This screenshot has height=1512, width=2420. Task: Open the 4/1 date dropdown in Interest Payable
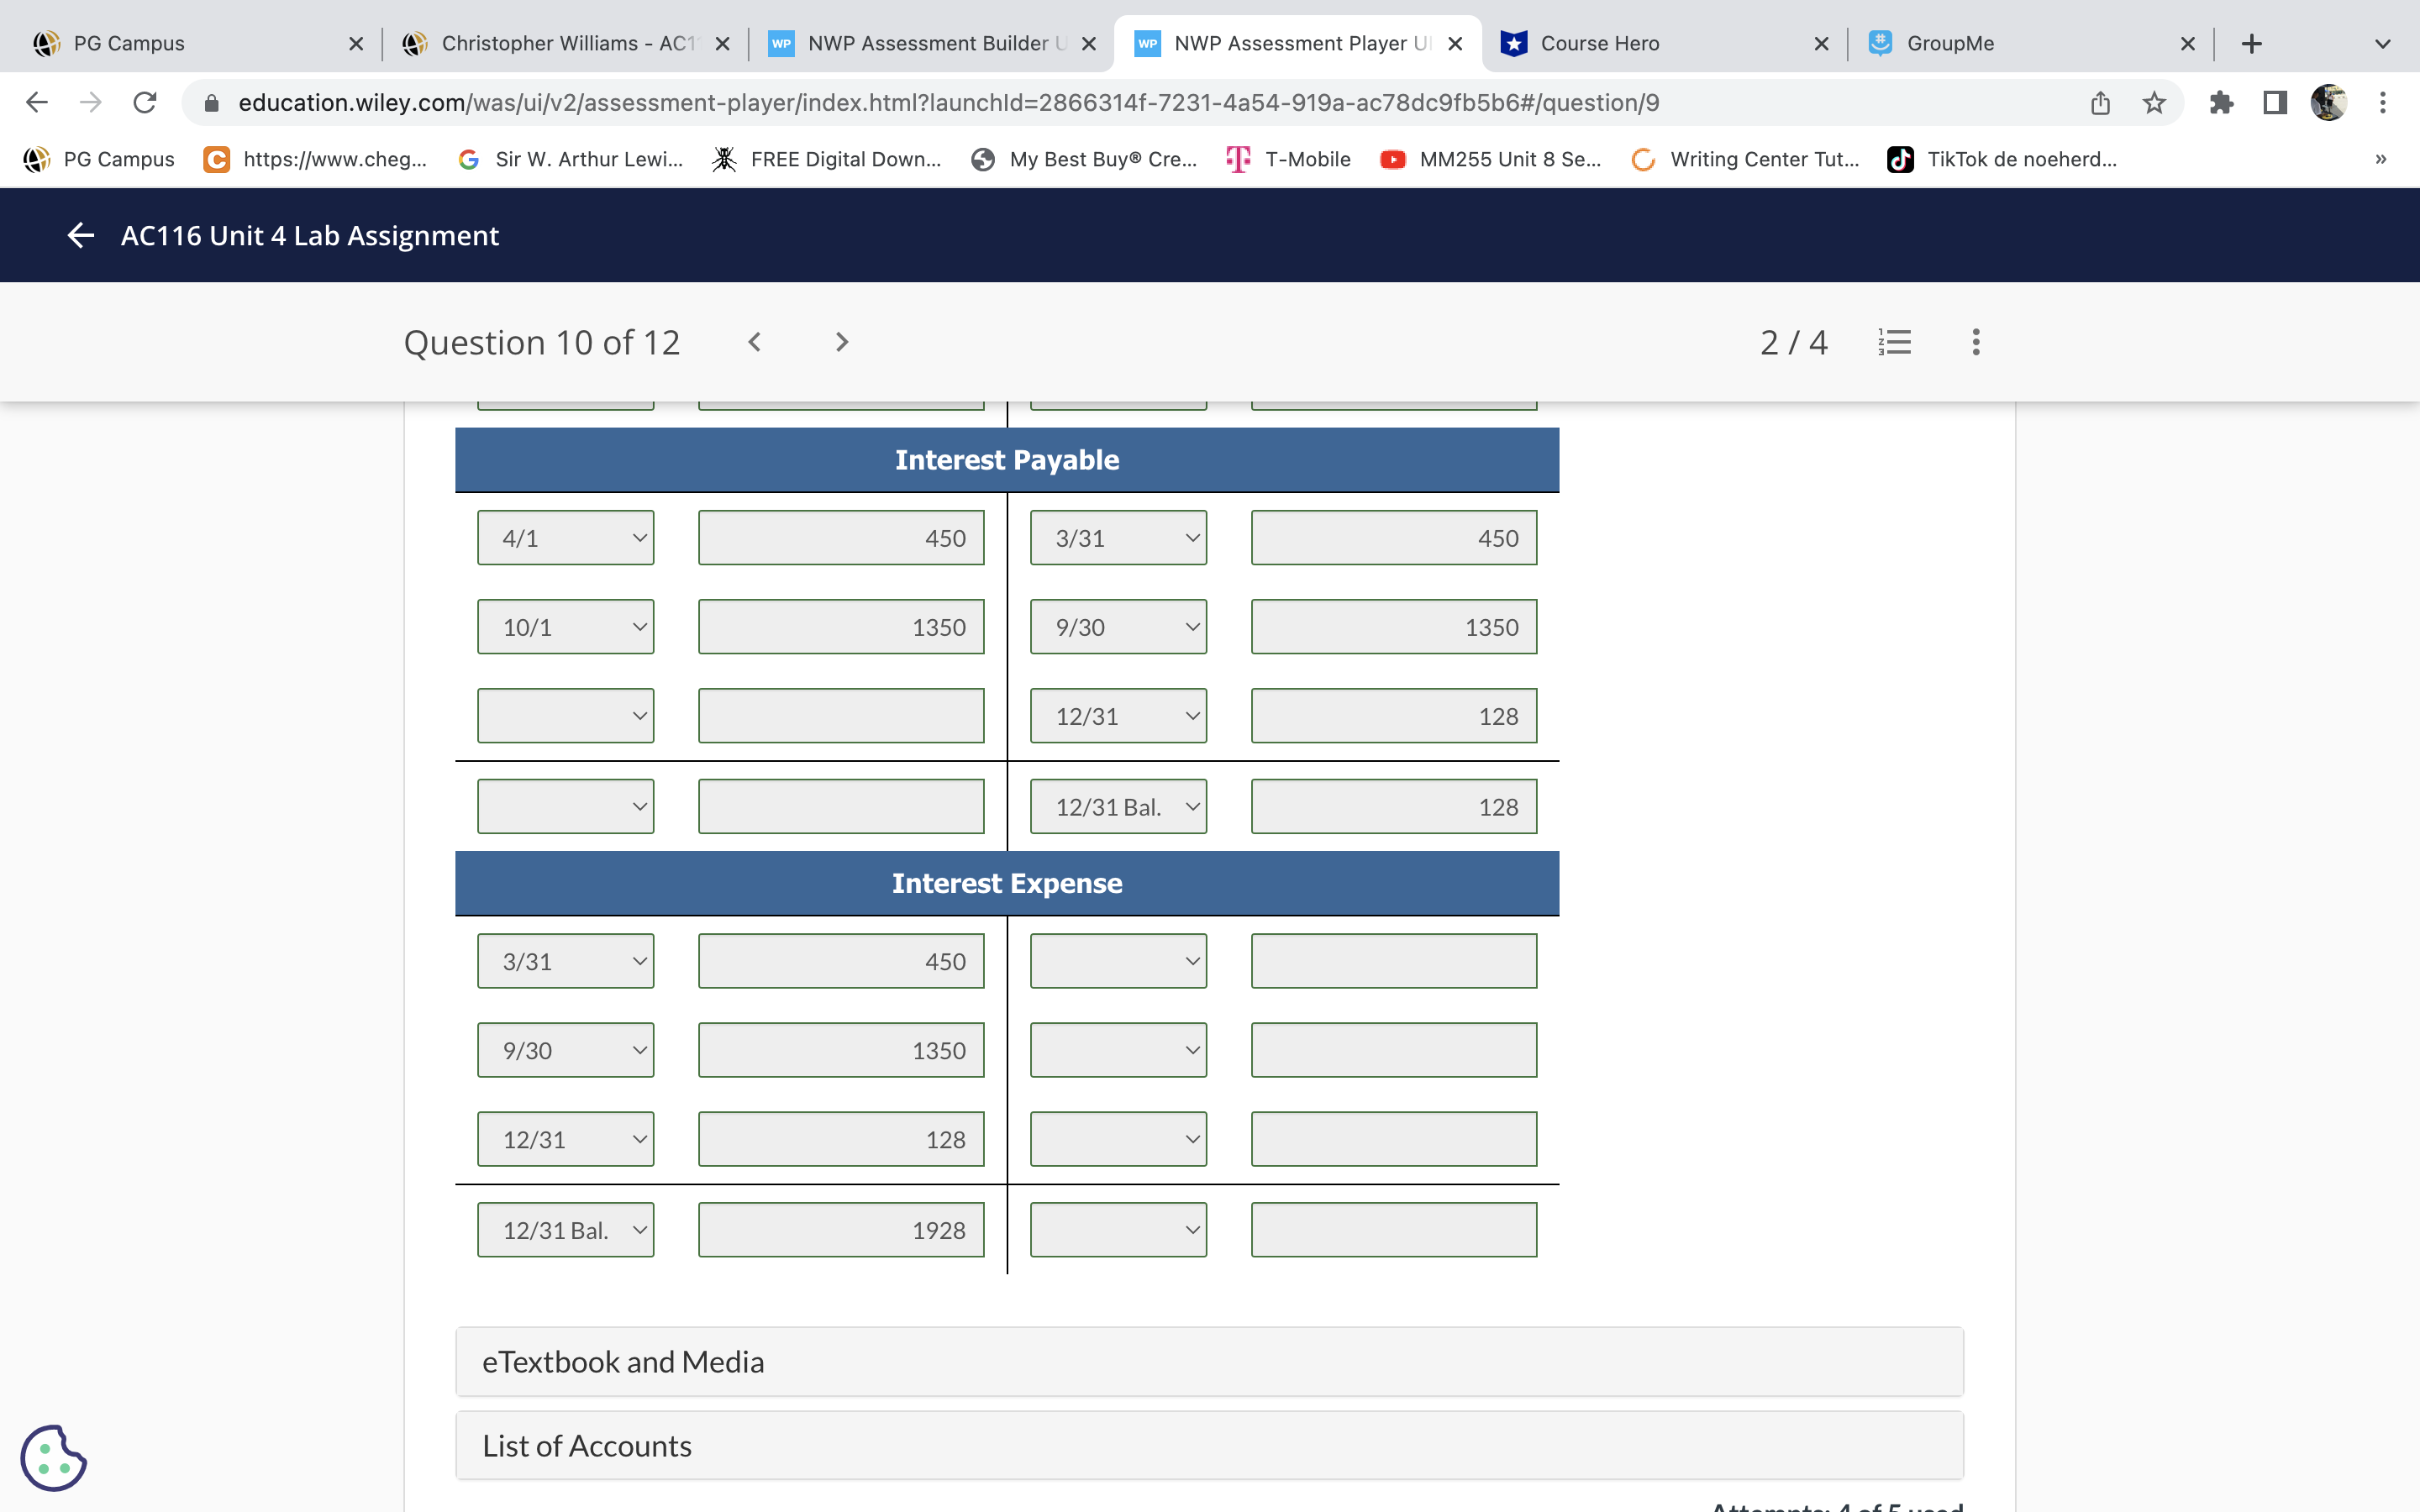pyautogui.click(x=565, y=538)
